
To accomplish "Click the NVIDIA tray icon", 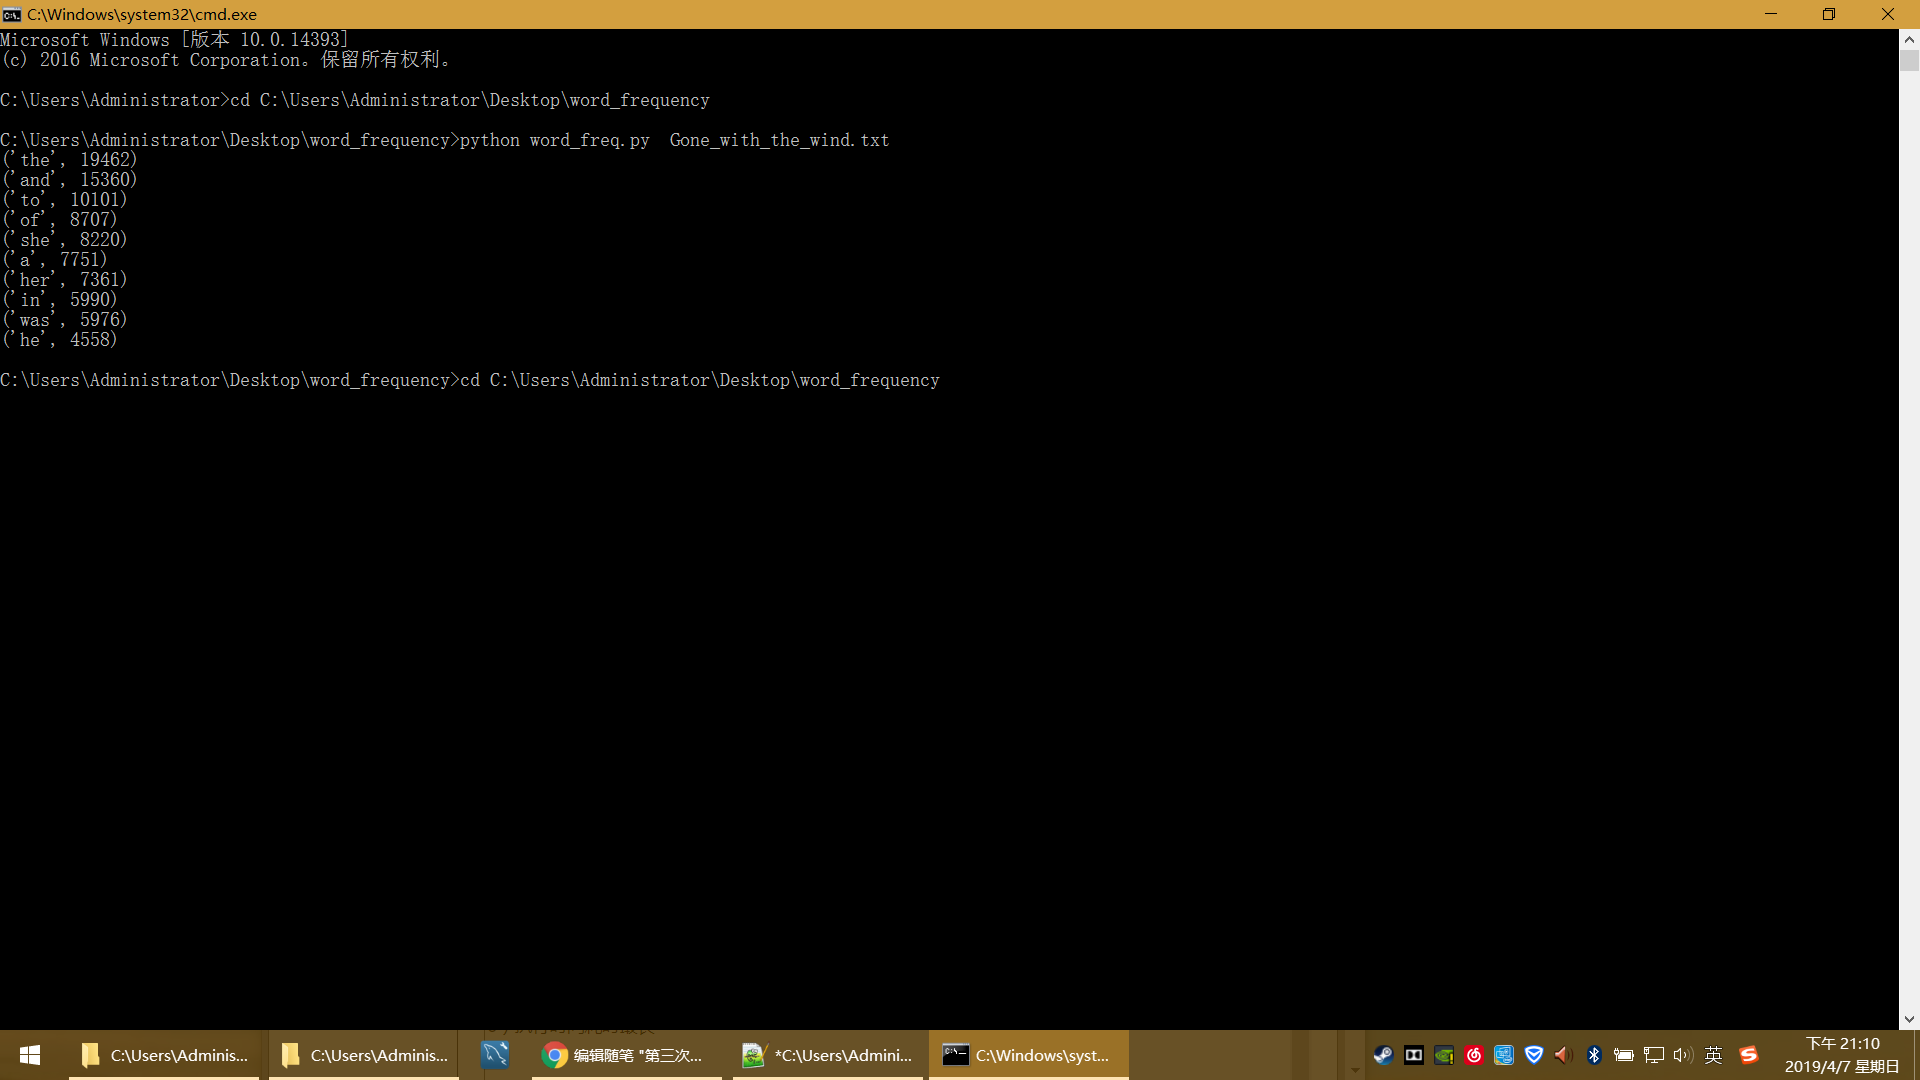I will point(1443,1055).
